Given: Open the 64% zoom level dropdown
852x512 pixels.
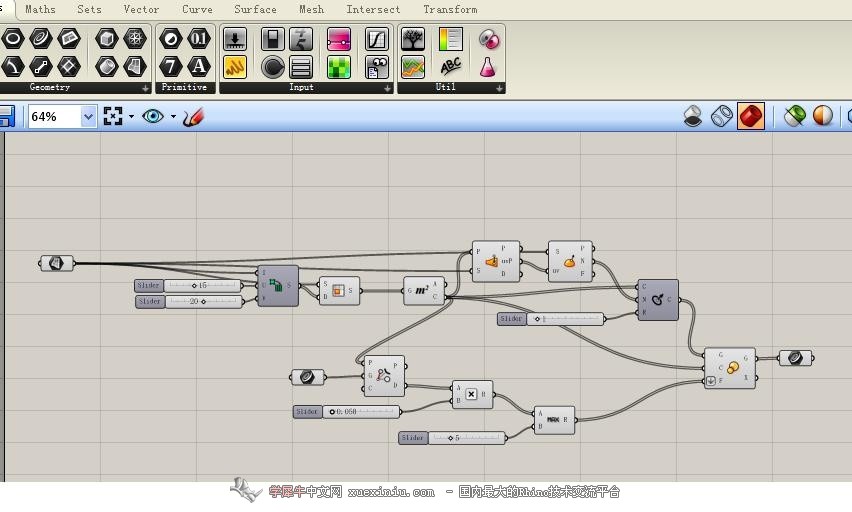Looking at the screenshot, I should pos(88,116).
